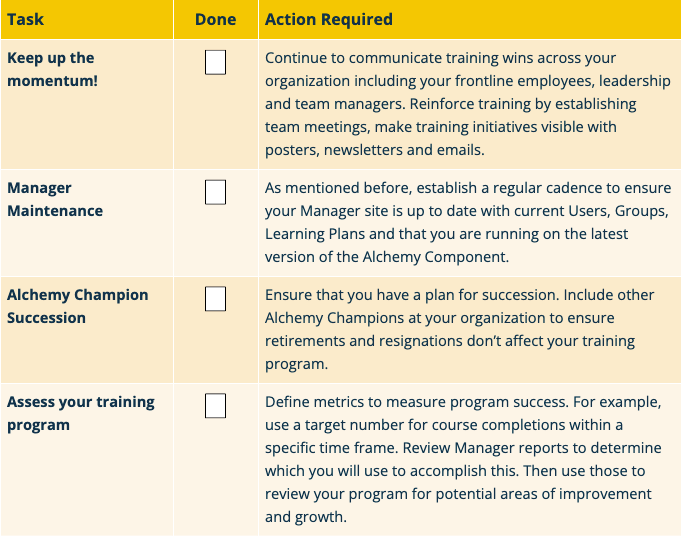Click the "Learning Plans" phrase
This screenshot has height=537, width=681.
(311, 234)
